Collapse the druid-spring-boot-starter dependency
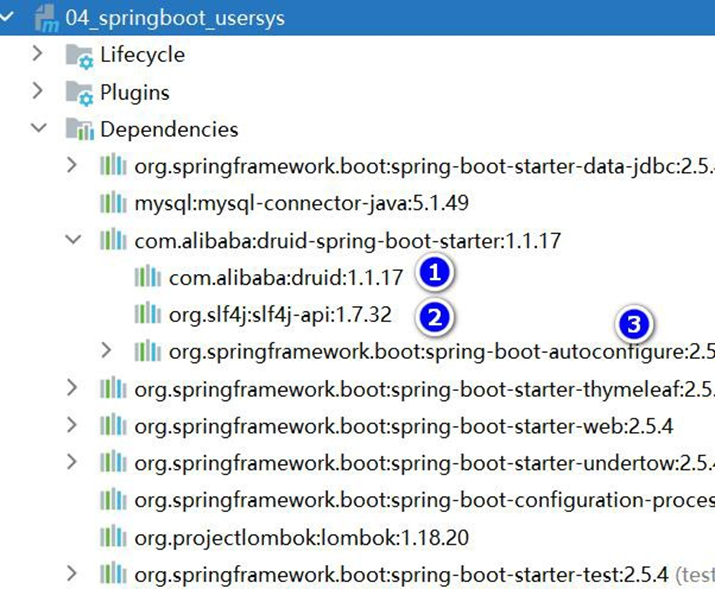 tap(72, 240)
